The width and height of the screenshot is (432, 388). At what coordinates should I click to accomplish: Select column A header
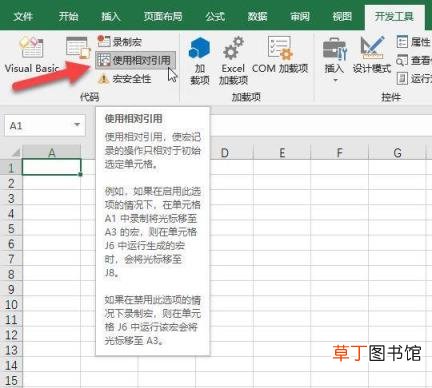point(52,152)
